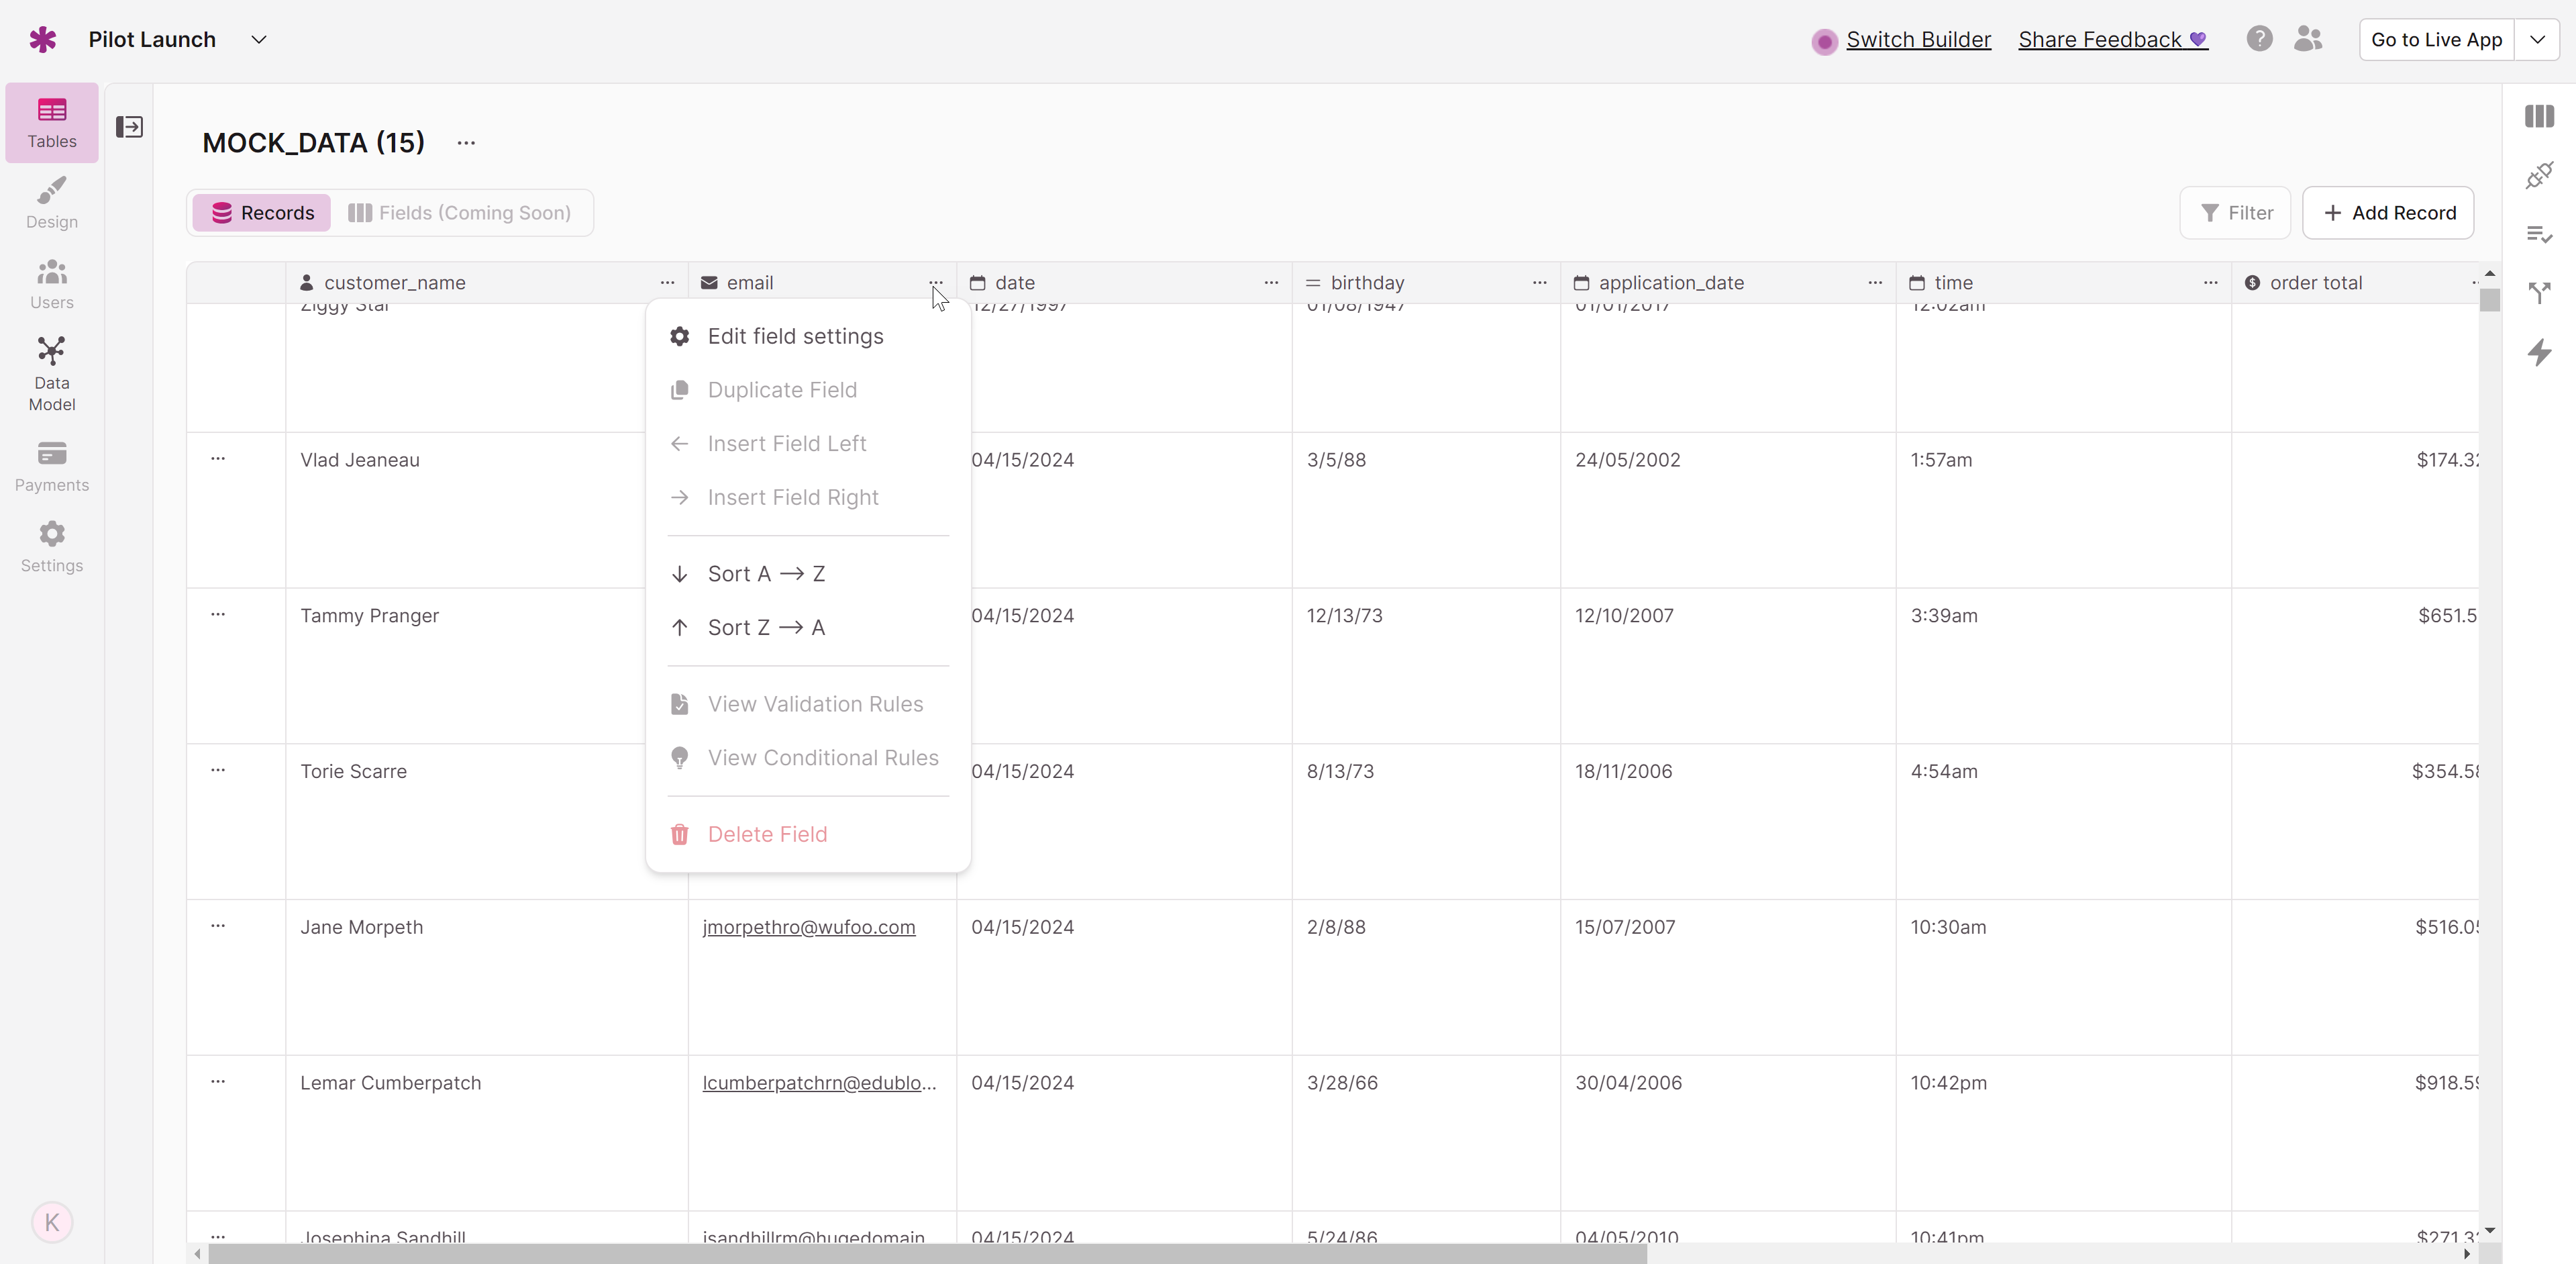Image resolution: width=2576 pixels, height=1264 pixels.
Task: Switch to the Records tab
Action: (262, 213)
